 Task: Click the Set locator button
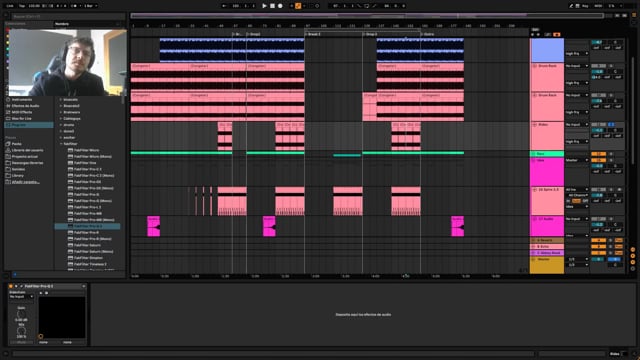[x=536, y=30]
